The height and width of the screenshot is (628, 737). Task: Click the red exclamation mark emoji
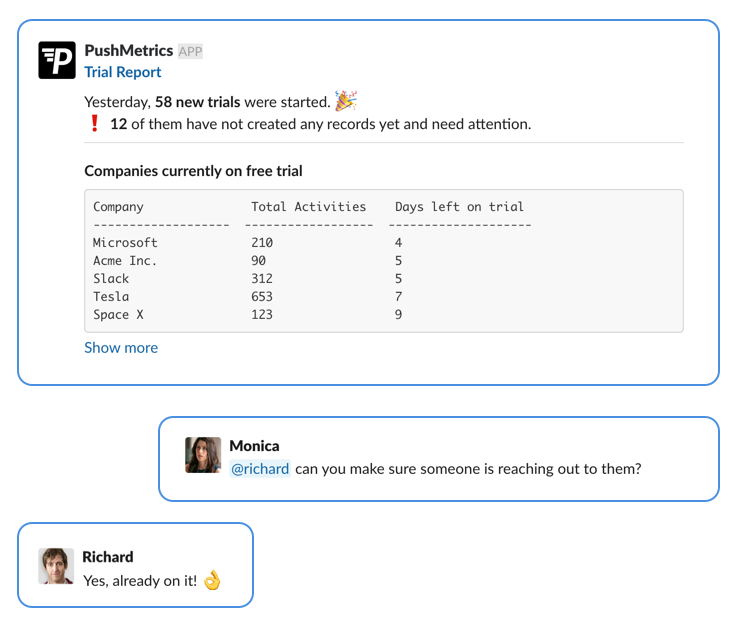(94, 123)
